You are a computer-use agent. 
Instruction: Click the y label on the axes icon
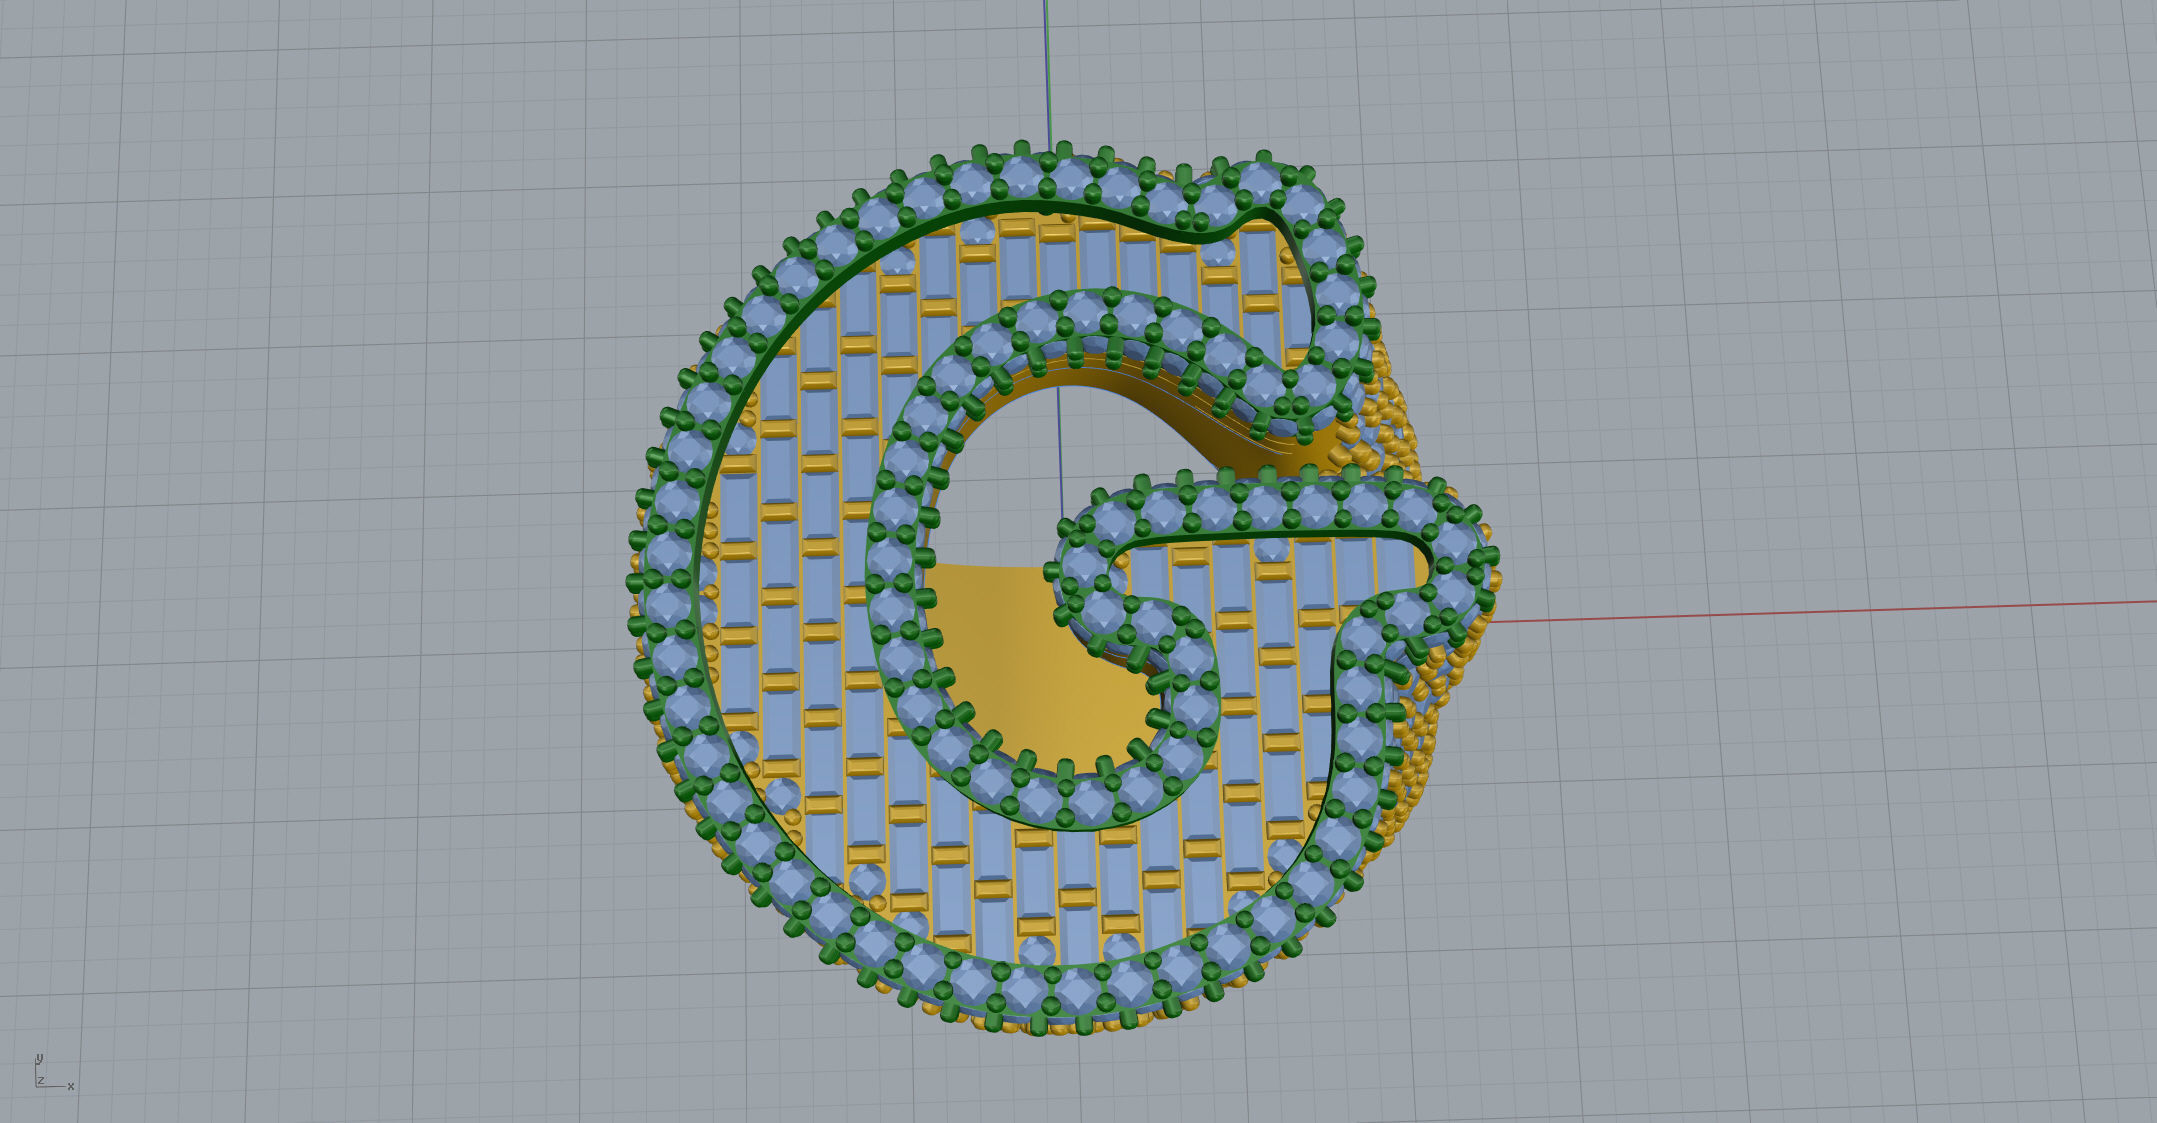[x=39, y=1057]
